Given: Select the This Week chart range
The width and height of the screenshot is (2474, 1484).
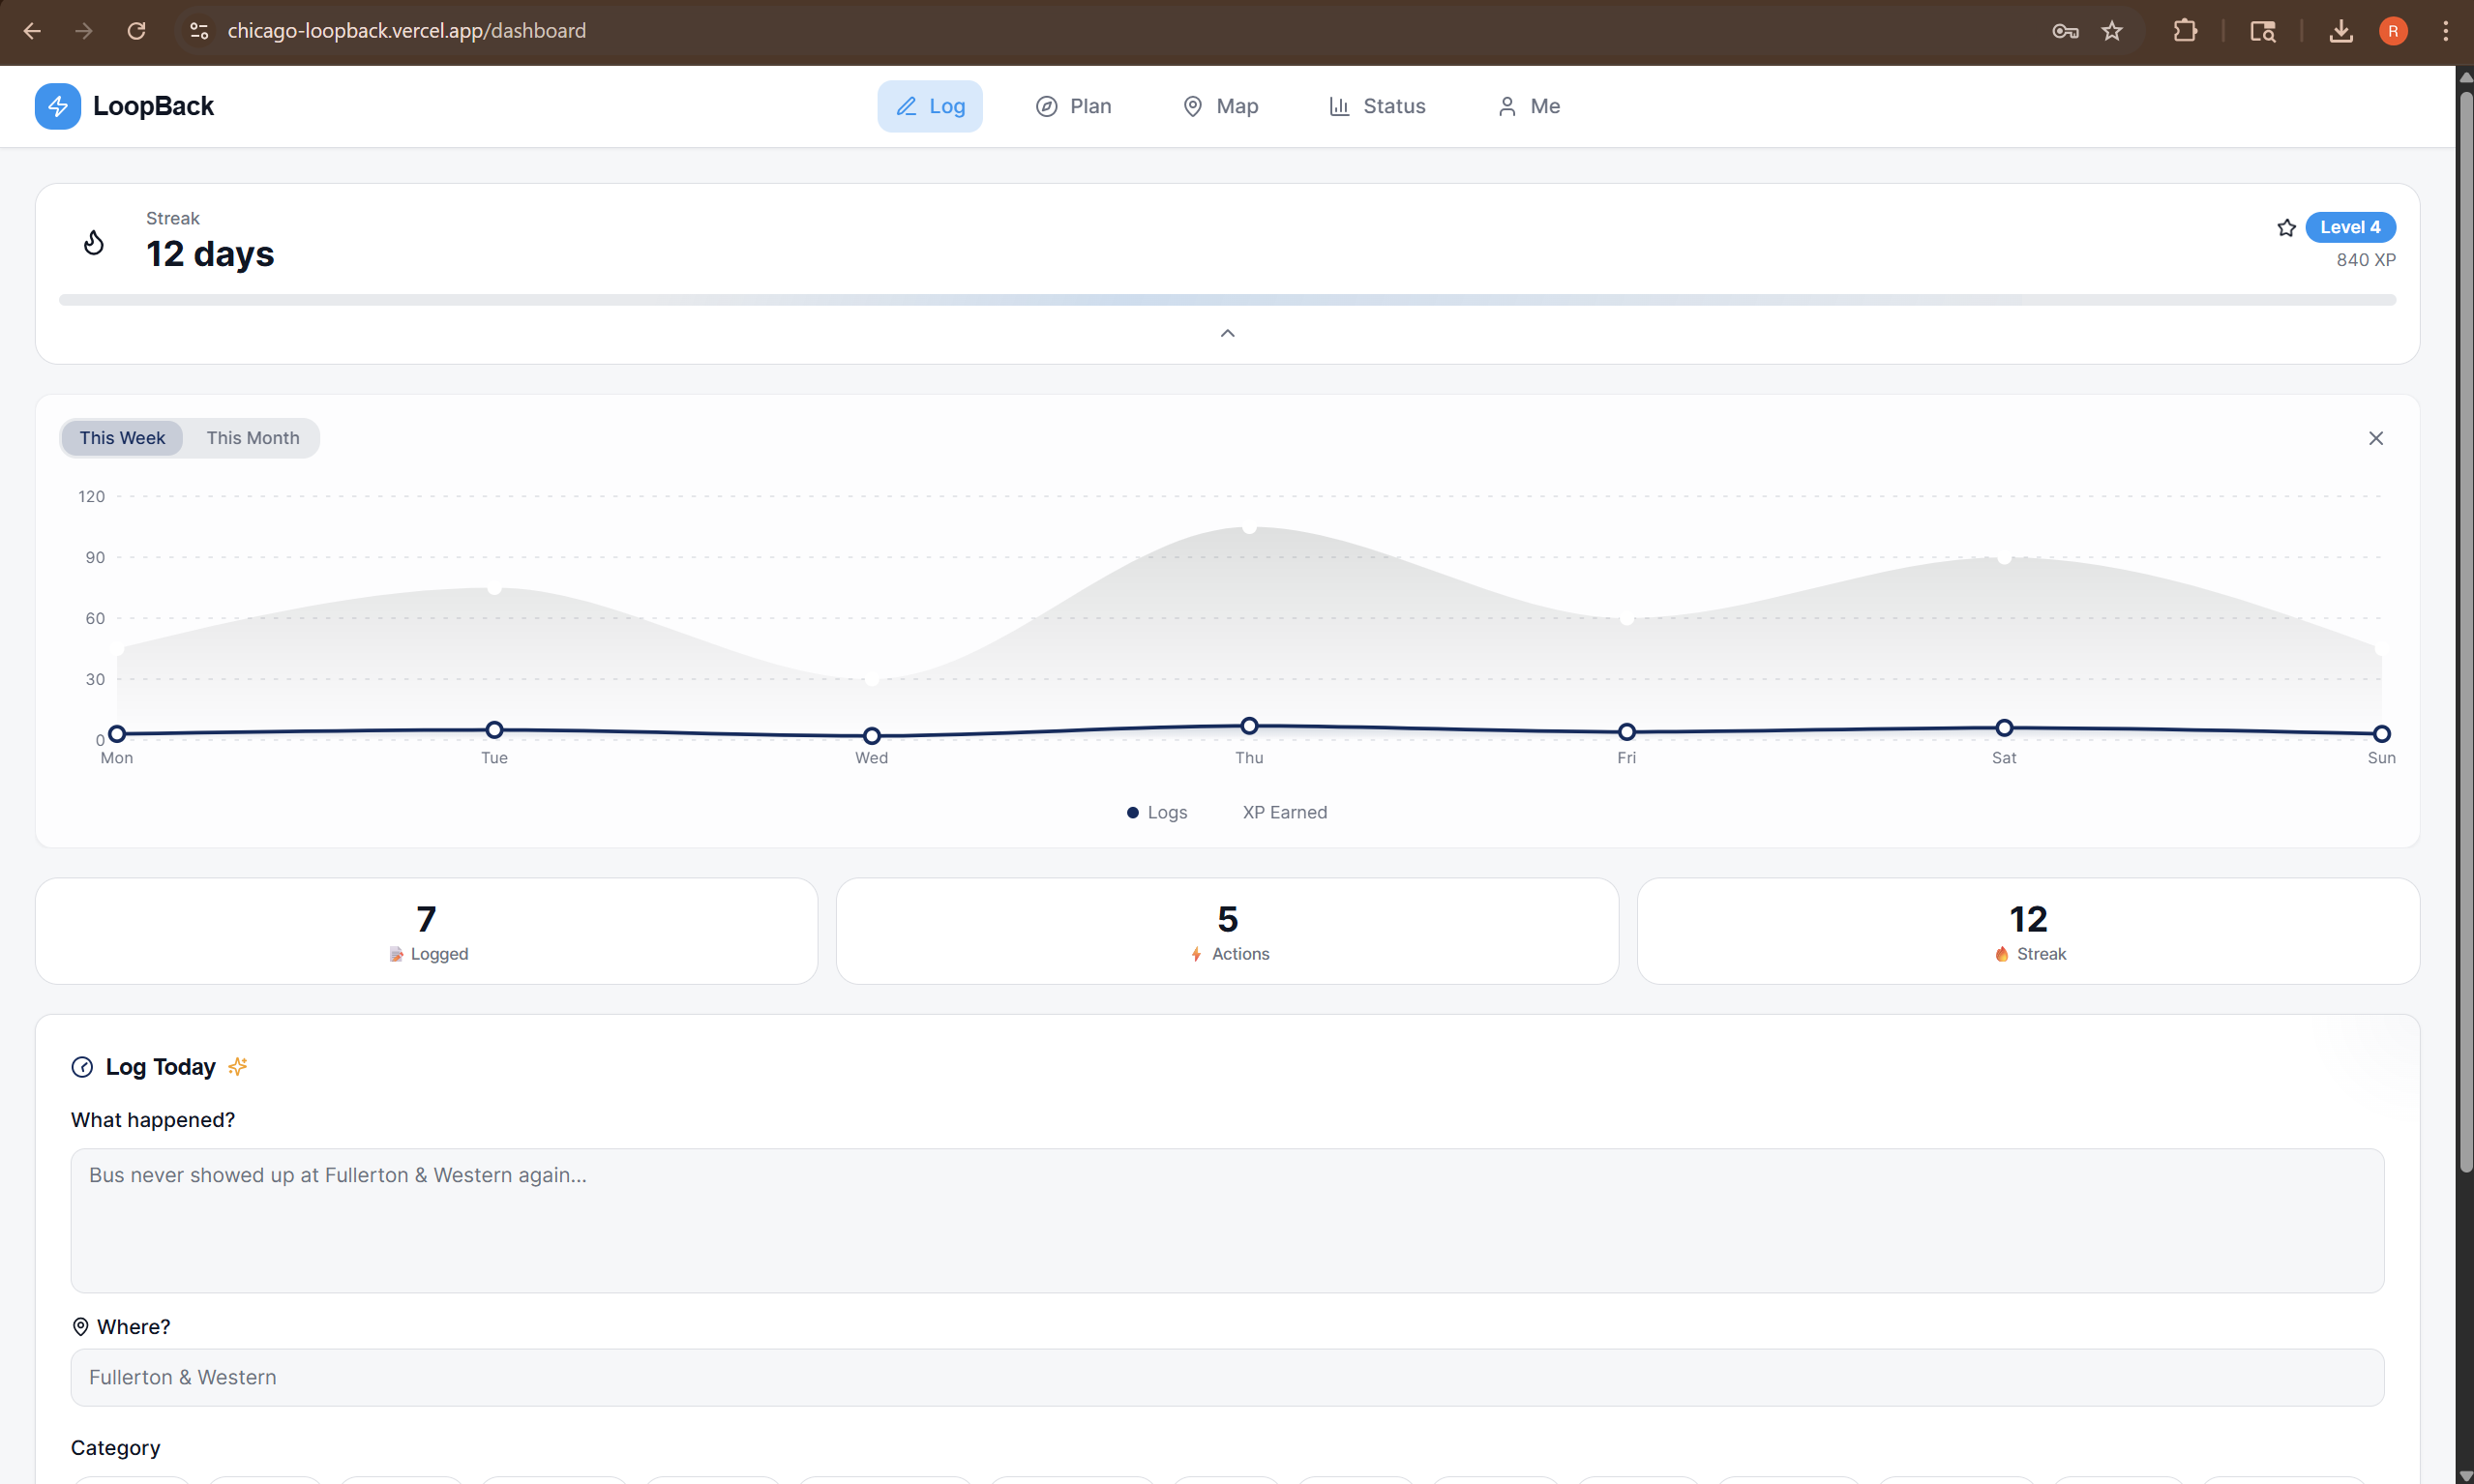Looking at the screenshot, I should (122, 438).
